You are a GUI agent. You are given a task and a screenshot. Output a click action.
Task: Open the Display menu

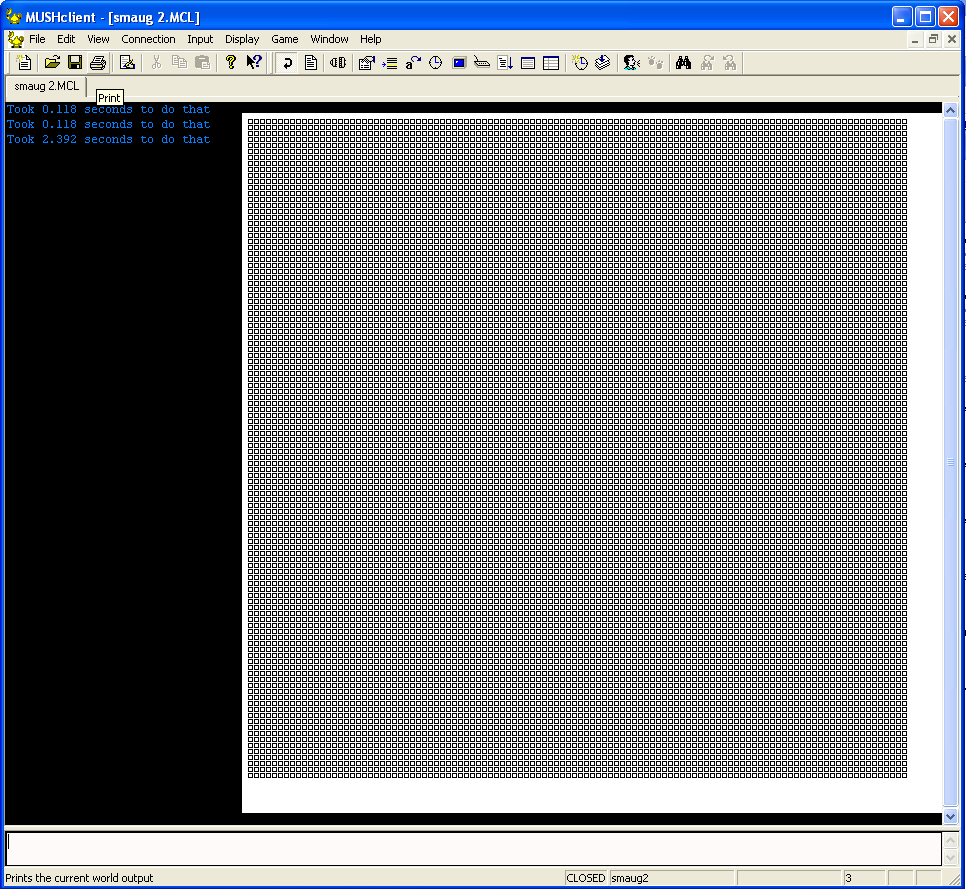pos(242,39)
